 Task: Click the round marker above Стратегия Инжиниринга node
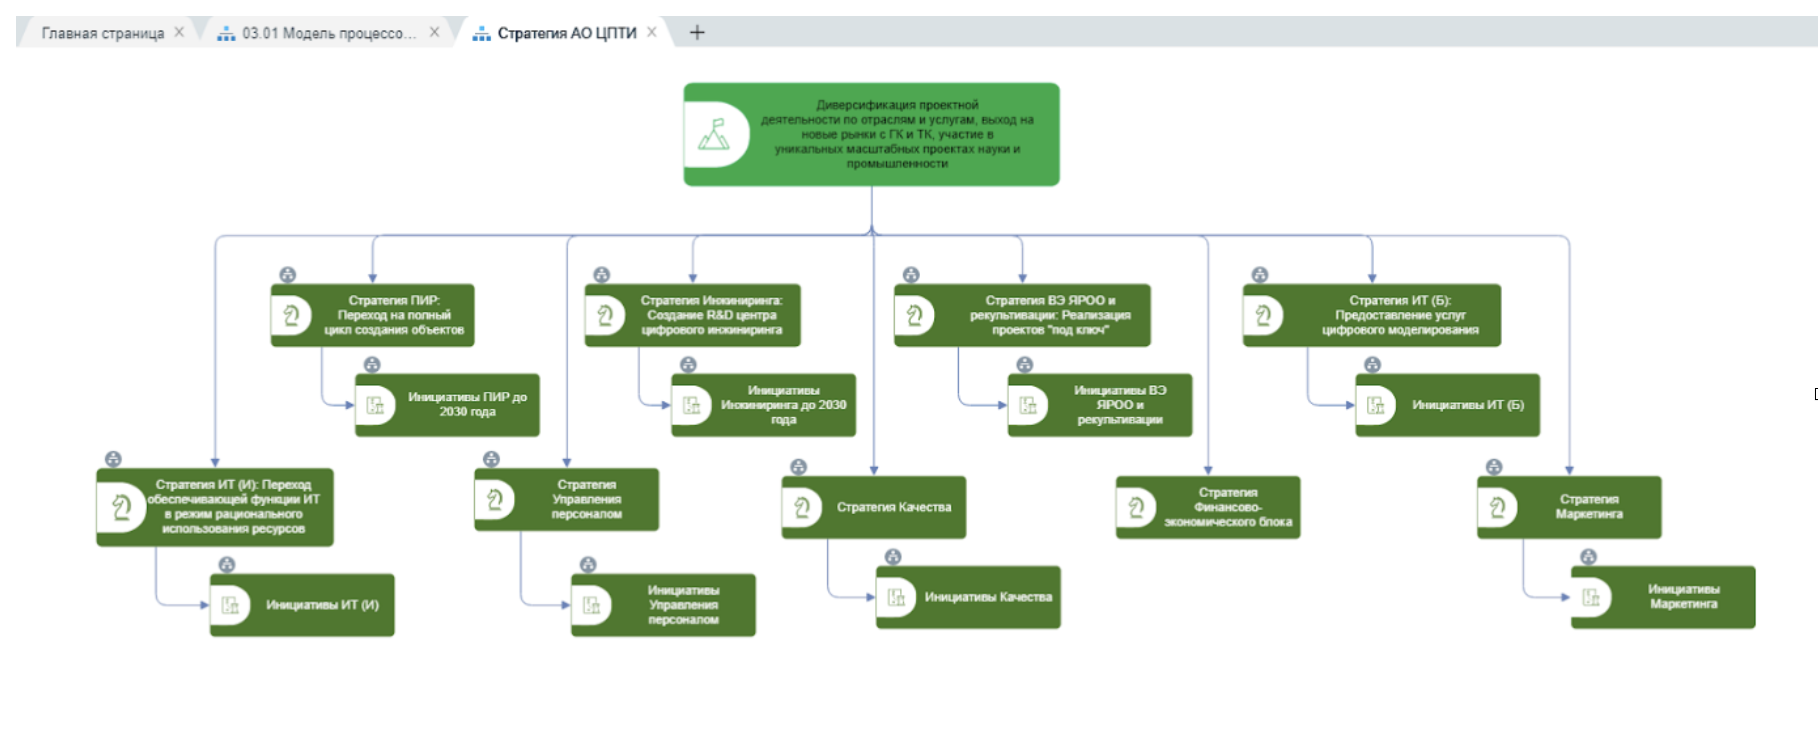pyautogui.click(x=601, y=274)
